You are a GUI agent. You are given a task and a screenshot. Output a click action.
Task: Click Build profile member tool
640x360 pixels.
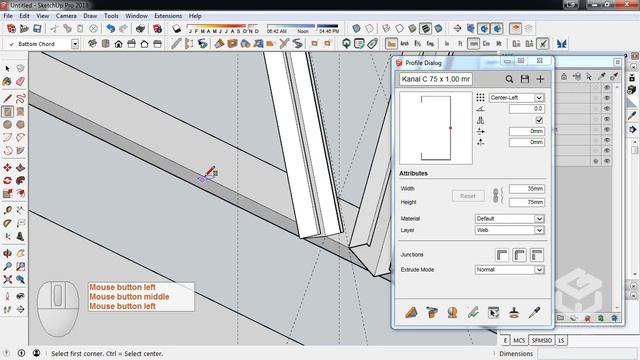tap(411, 313)
